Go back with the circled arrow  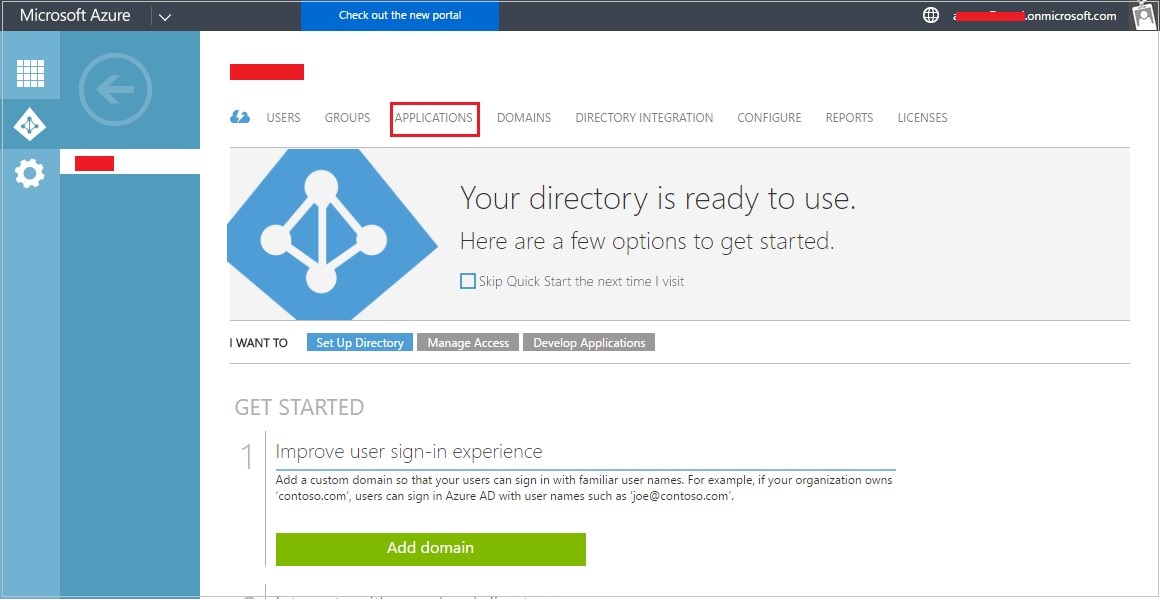115,89
